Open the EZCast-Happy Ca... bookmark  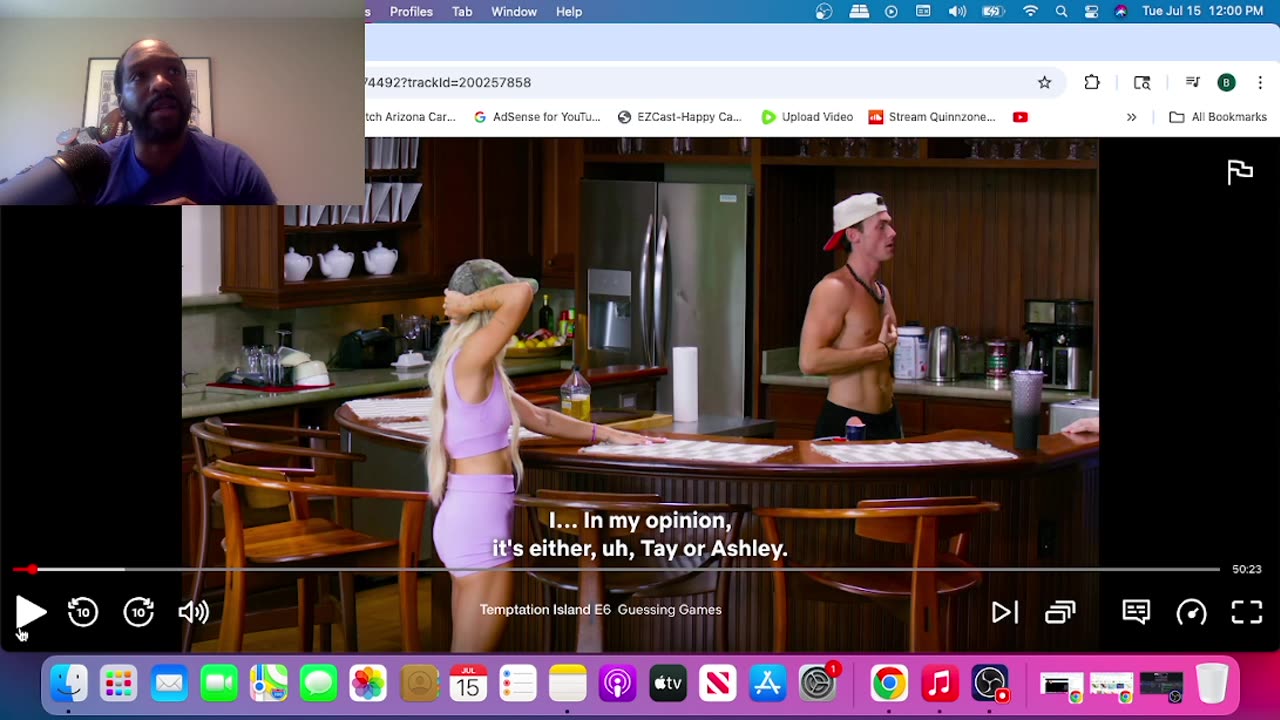pos(680,117)
